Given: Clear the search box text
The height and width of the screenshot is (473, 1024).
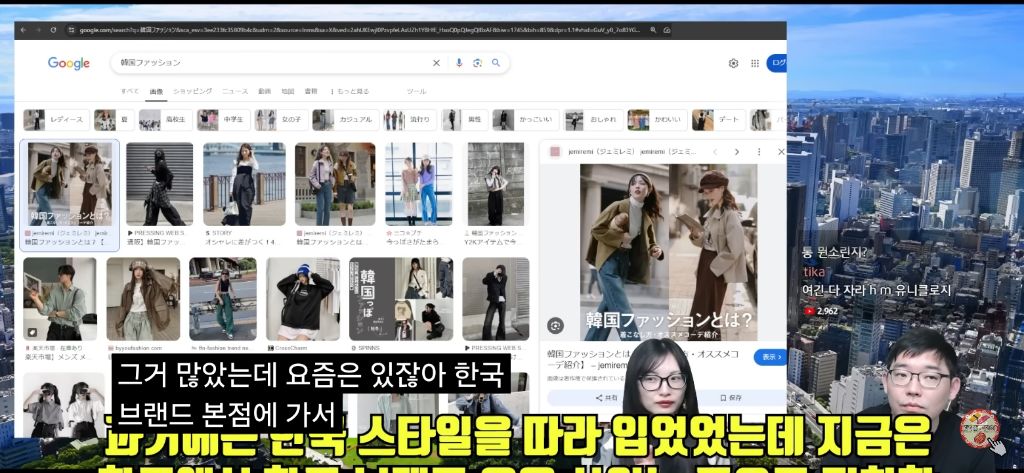Looking at the screenshot, I should (436, 63).
